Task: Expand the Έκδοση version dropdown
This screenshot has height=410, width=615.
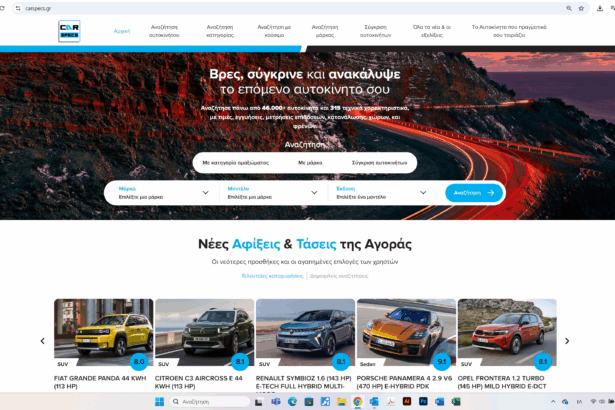Action: 381,193
